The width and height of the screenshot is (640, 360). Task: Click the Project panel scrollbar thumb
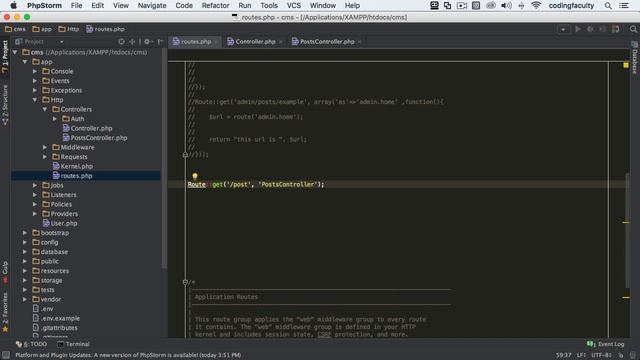point(164,158)
